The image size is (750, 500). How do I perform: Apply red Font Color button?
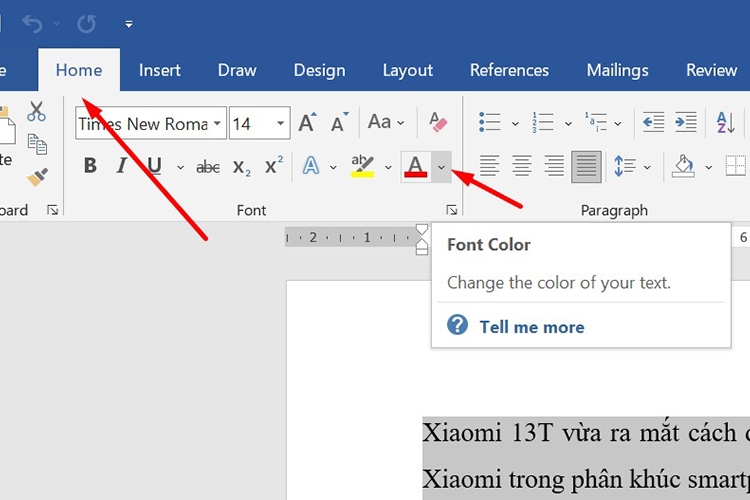click(416, 167)
